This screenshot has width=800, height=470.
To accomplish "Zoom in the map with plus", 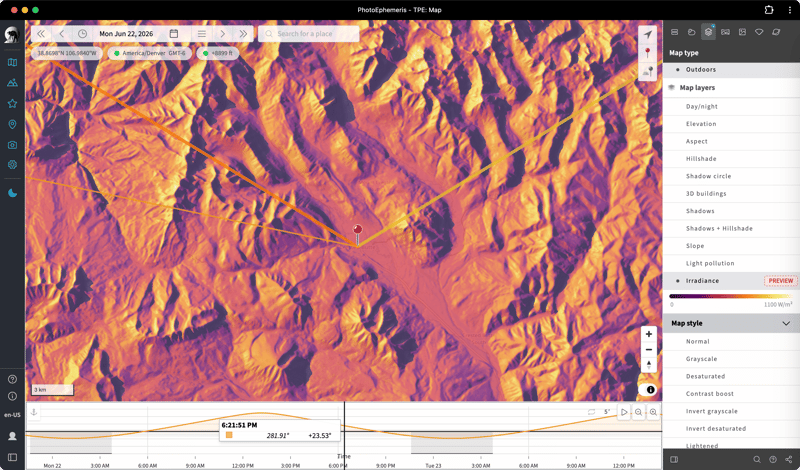I will 648,334.
